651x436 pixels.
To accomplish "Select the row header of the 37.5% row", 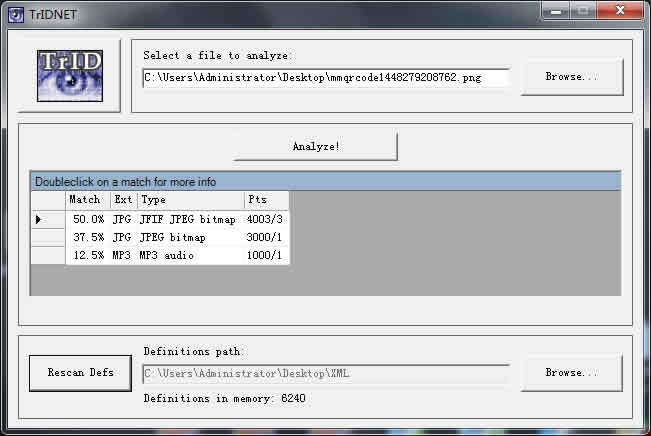I will (48, 238).
